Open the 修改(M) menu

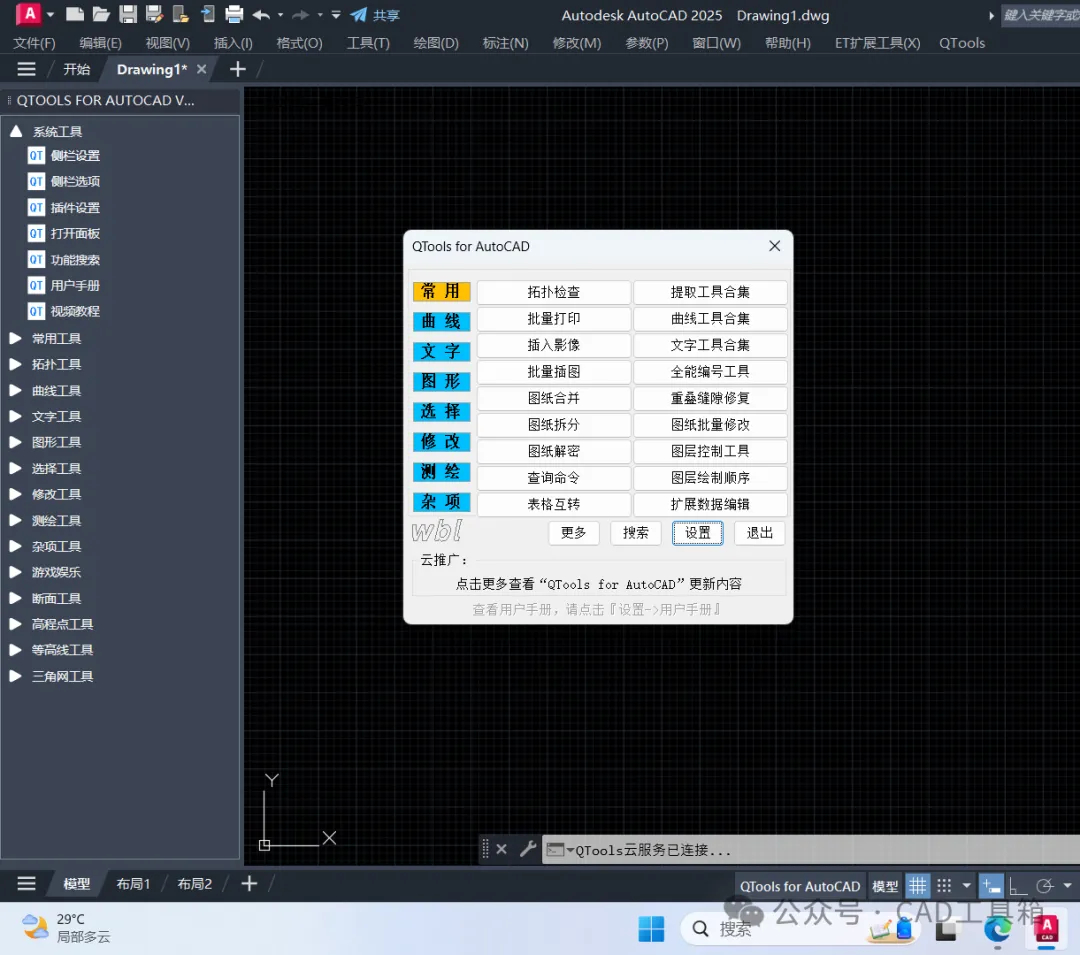click(x=577, y=43)
